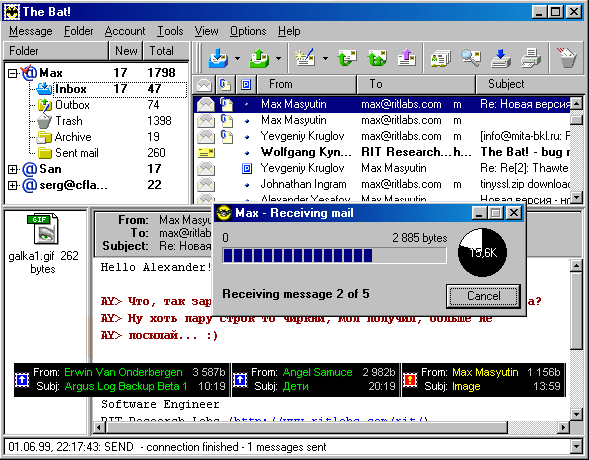Open the Get new mail dropdown arrow
Screen dimensions: 589x460
point(237,58)
